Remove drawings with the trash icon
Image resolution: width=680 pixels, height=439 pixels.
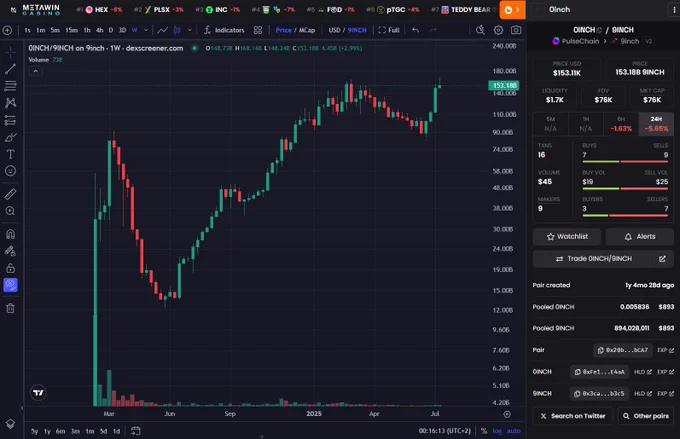(10, 308)
